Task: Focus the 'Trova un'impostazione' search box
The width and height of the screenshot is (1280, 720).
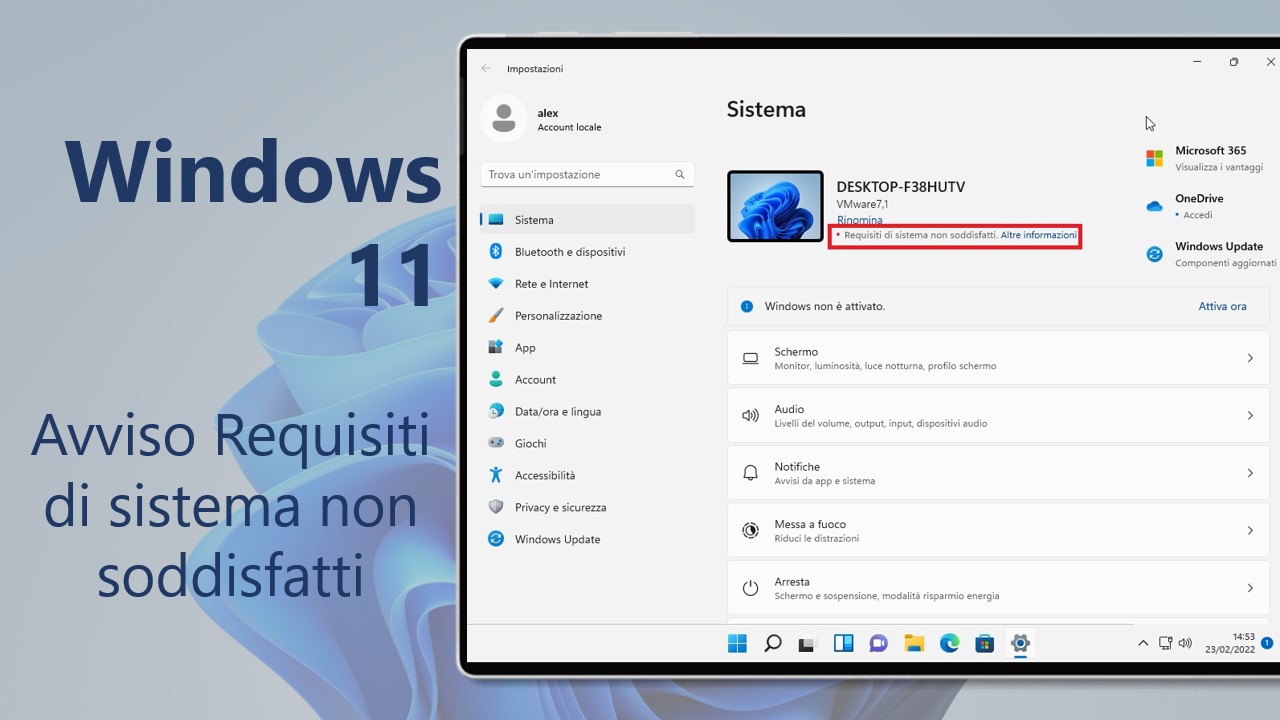Action: tap(587, 174)
